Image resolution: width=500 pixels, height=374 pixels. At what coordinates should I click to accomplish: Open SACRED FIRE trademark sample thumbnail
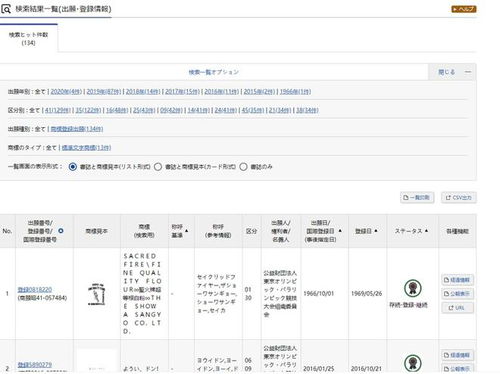click(97, 294)
